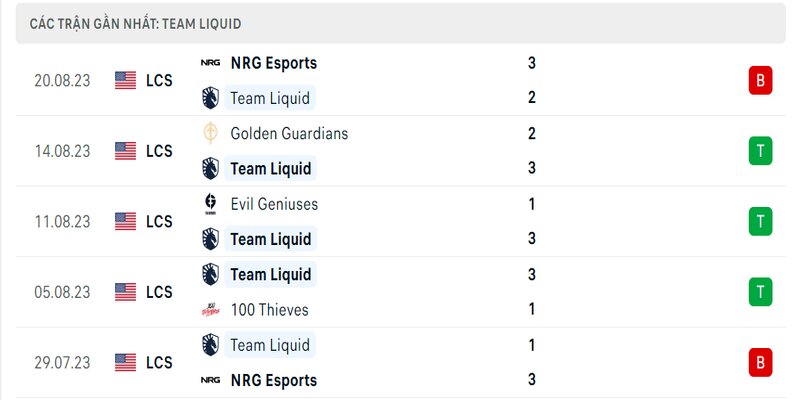This screenshot has height=400, width=800.
Task: Click Team Liquid logo in 20.08.23 match
Action: (210, 97)
